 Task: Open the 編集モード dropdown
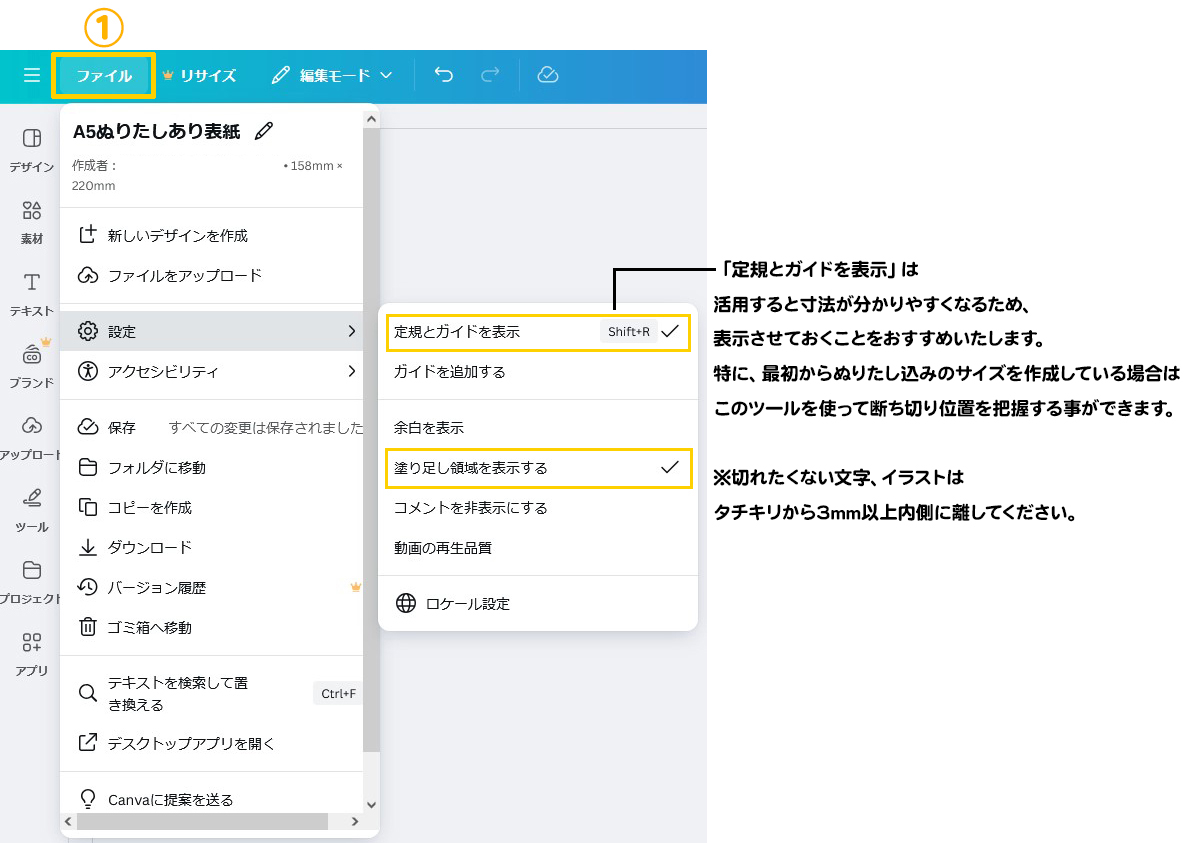(332, 75)
